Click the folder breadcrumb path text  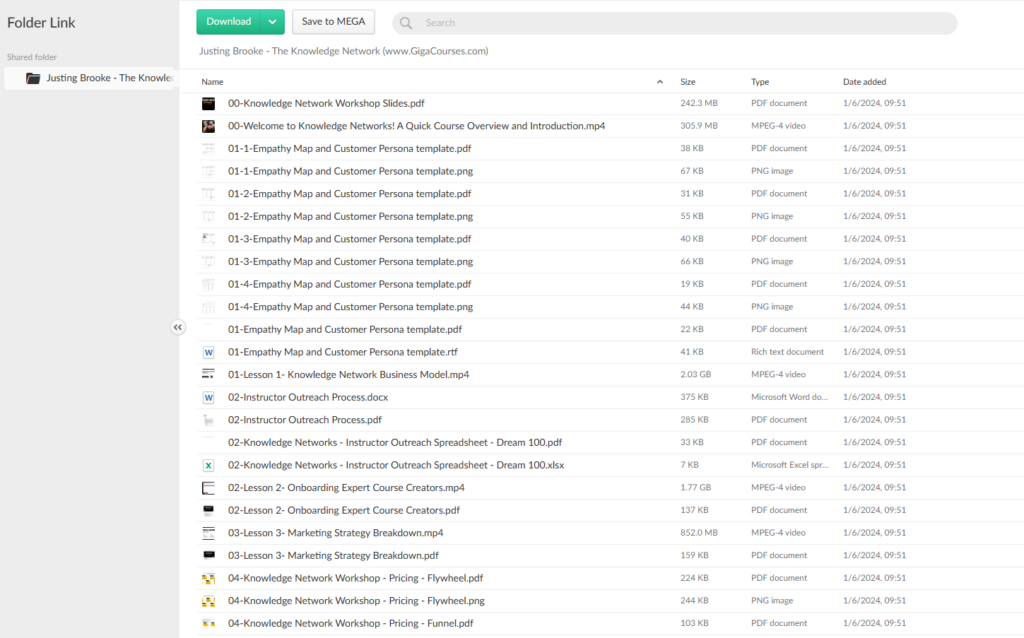[343, 51]
